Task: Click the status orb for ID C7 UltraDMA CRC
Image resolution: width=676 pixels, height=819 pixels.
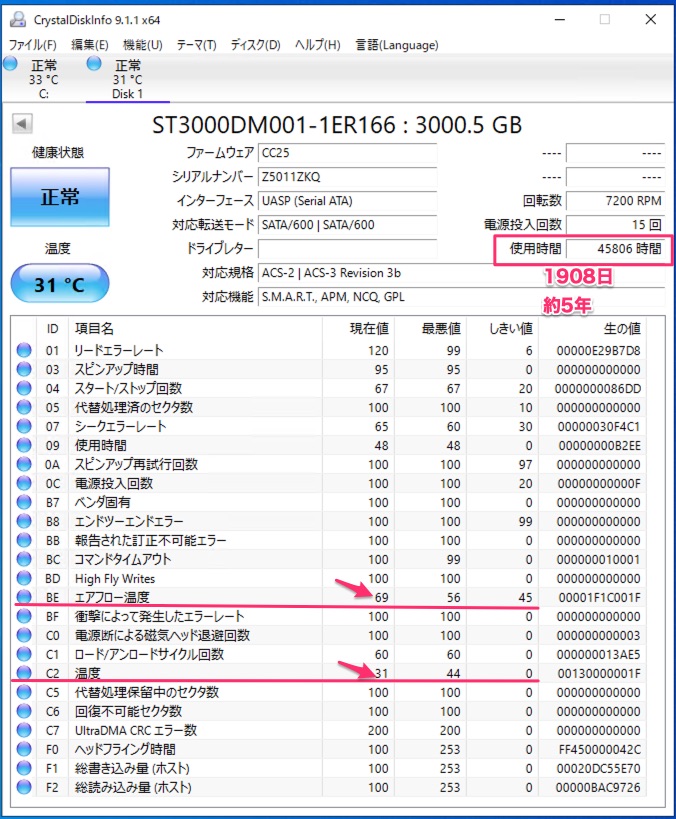Action: click(x=24, y=730)
